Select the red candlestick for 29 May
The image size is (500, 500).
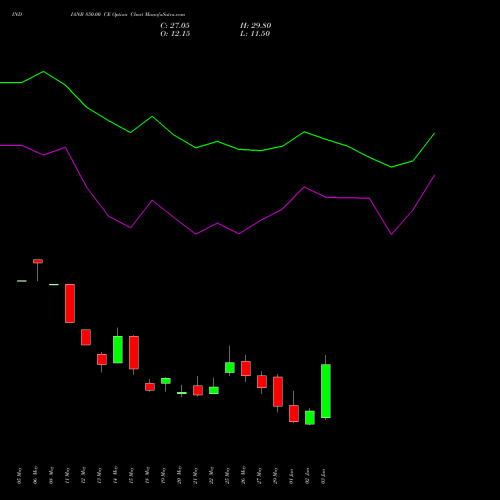coord(278,392)
